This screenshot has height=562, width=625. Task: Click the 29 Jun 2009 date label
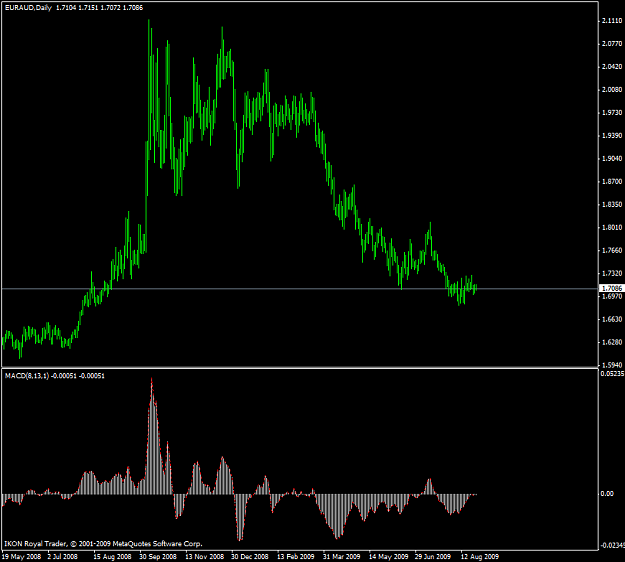coord(433,556)
